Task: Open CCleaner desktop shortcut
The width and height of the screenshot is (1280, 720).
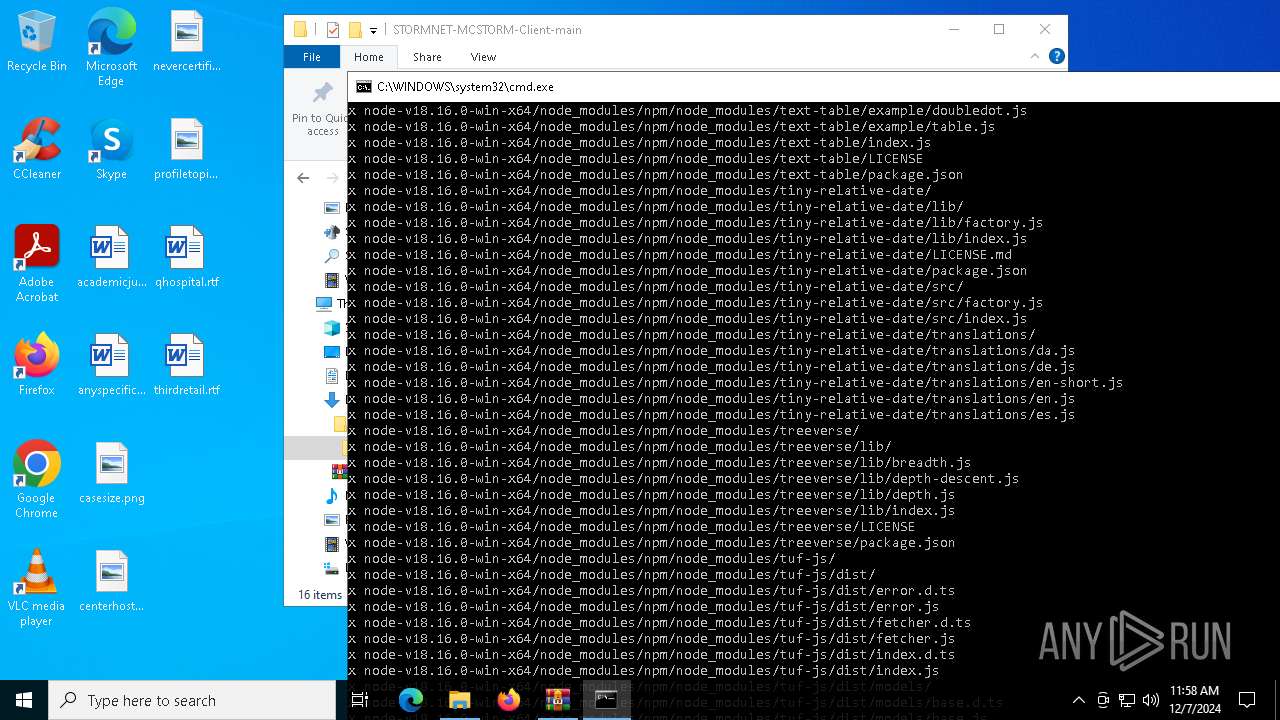Action: tap(37, 150)
